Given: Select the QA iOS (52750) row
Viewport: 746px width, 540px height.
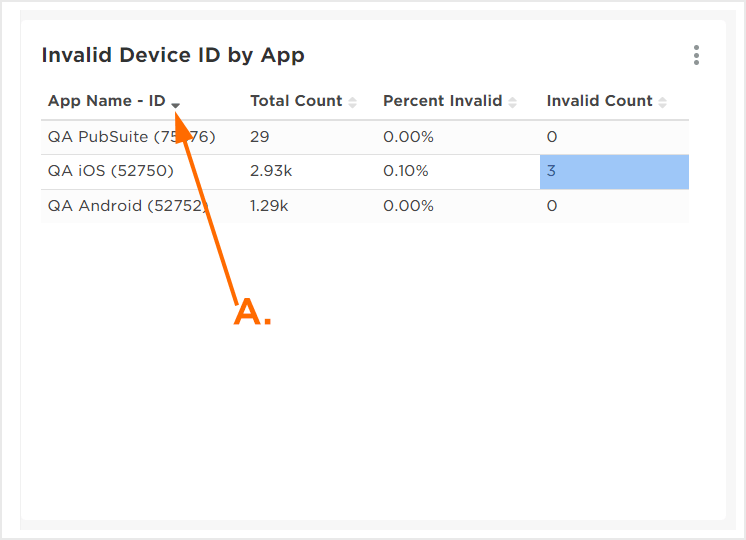Looking at the screenshot, I should [x=110, y=171].
